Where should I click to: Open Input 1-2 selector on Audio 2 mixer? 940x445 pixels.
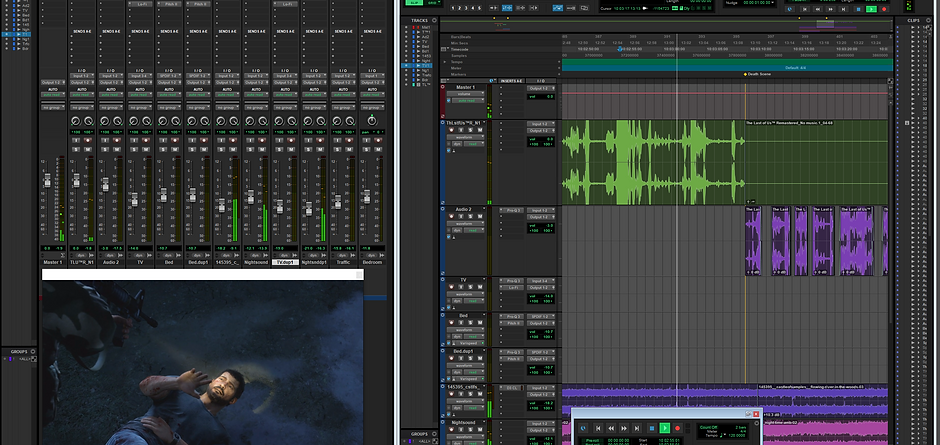[111, 76]
